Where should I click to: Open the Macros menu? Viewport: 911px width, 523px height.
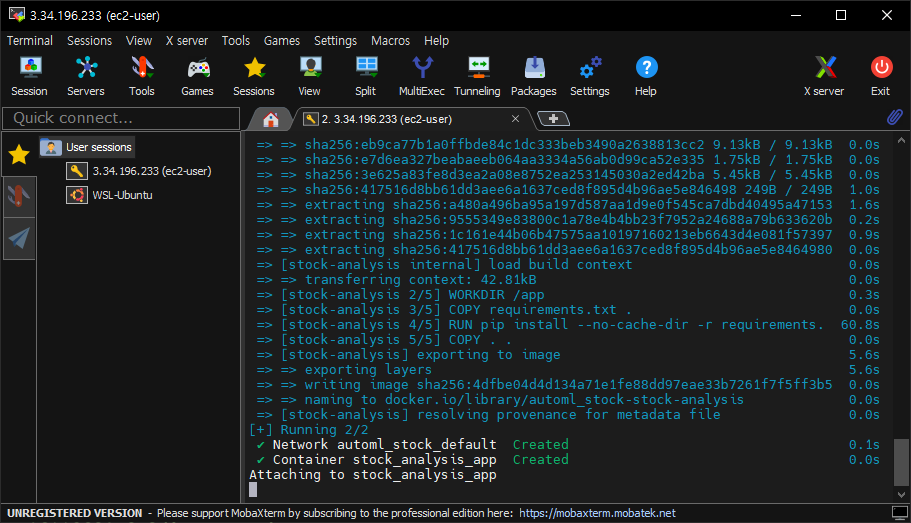pos(390,41)
